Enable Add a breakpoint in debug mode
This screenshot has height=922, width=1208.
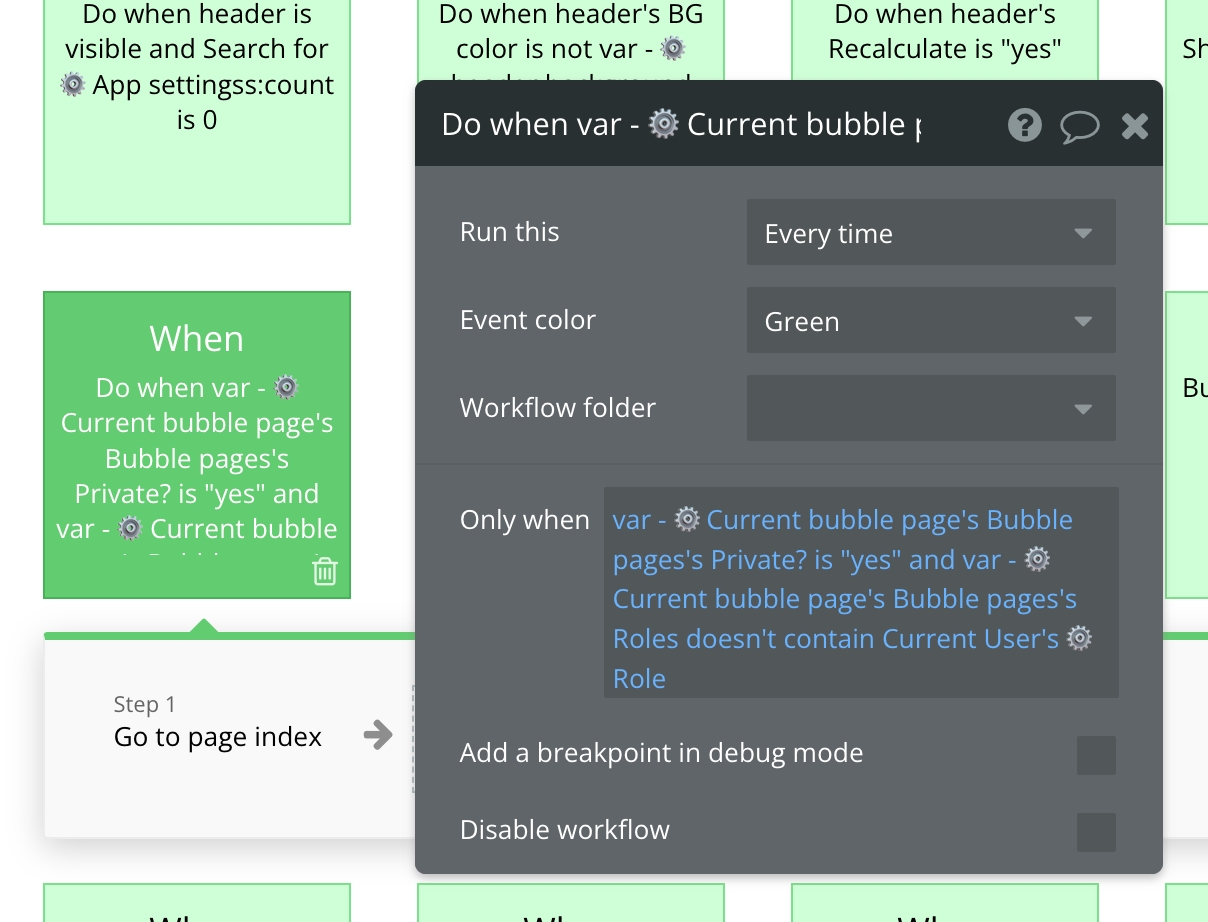1095,755
